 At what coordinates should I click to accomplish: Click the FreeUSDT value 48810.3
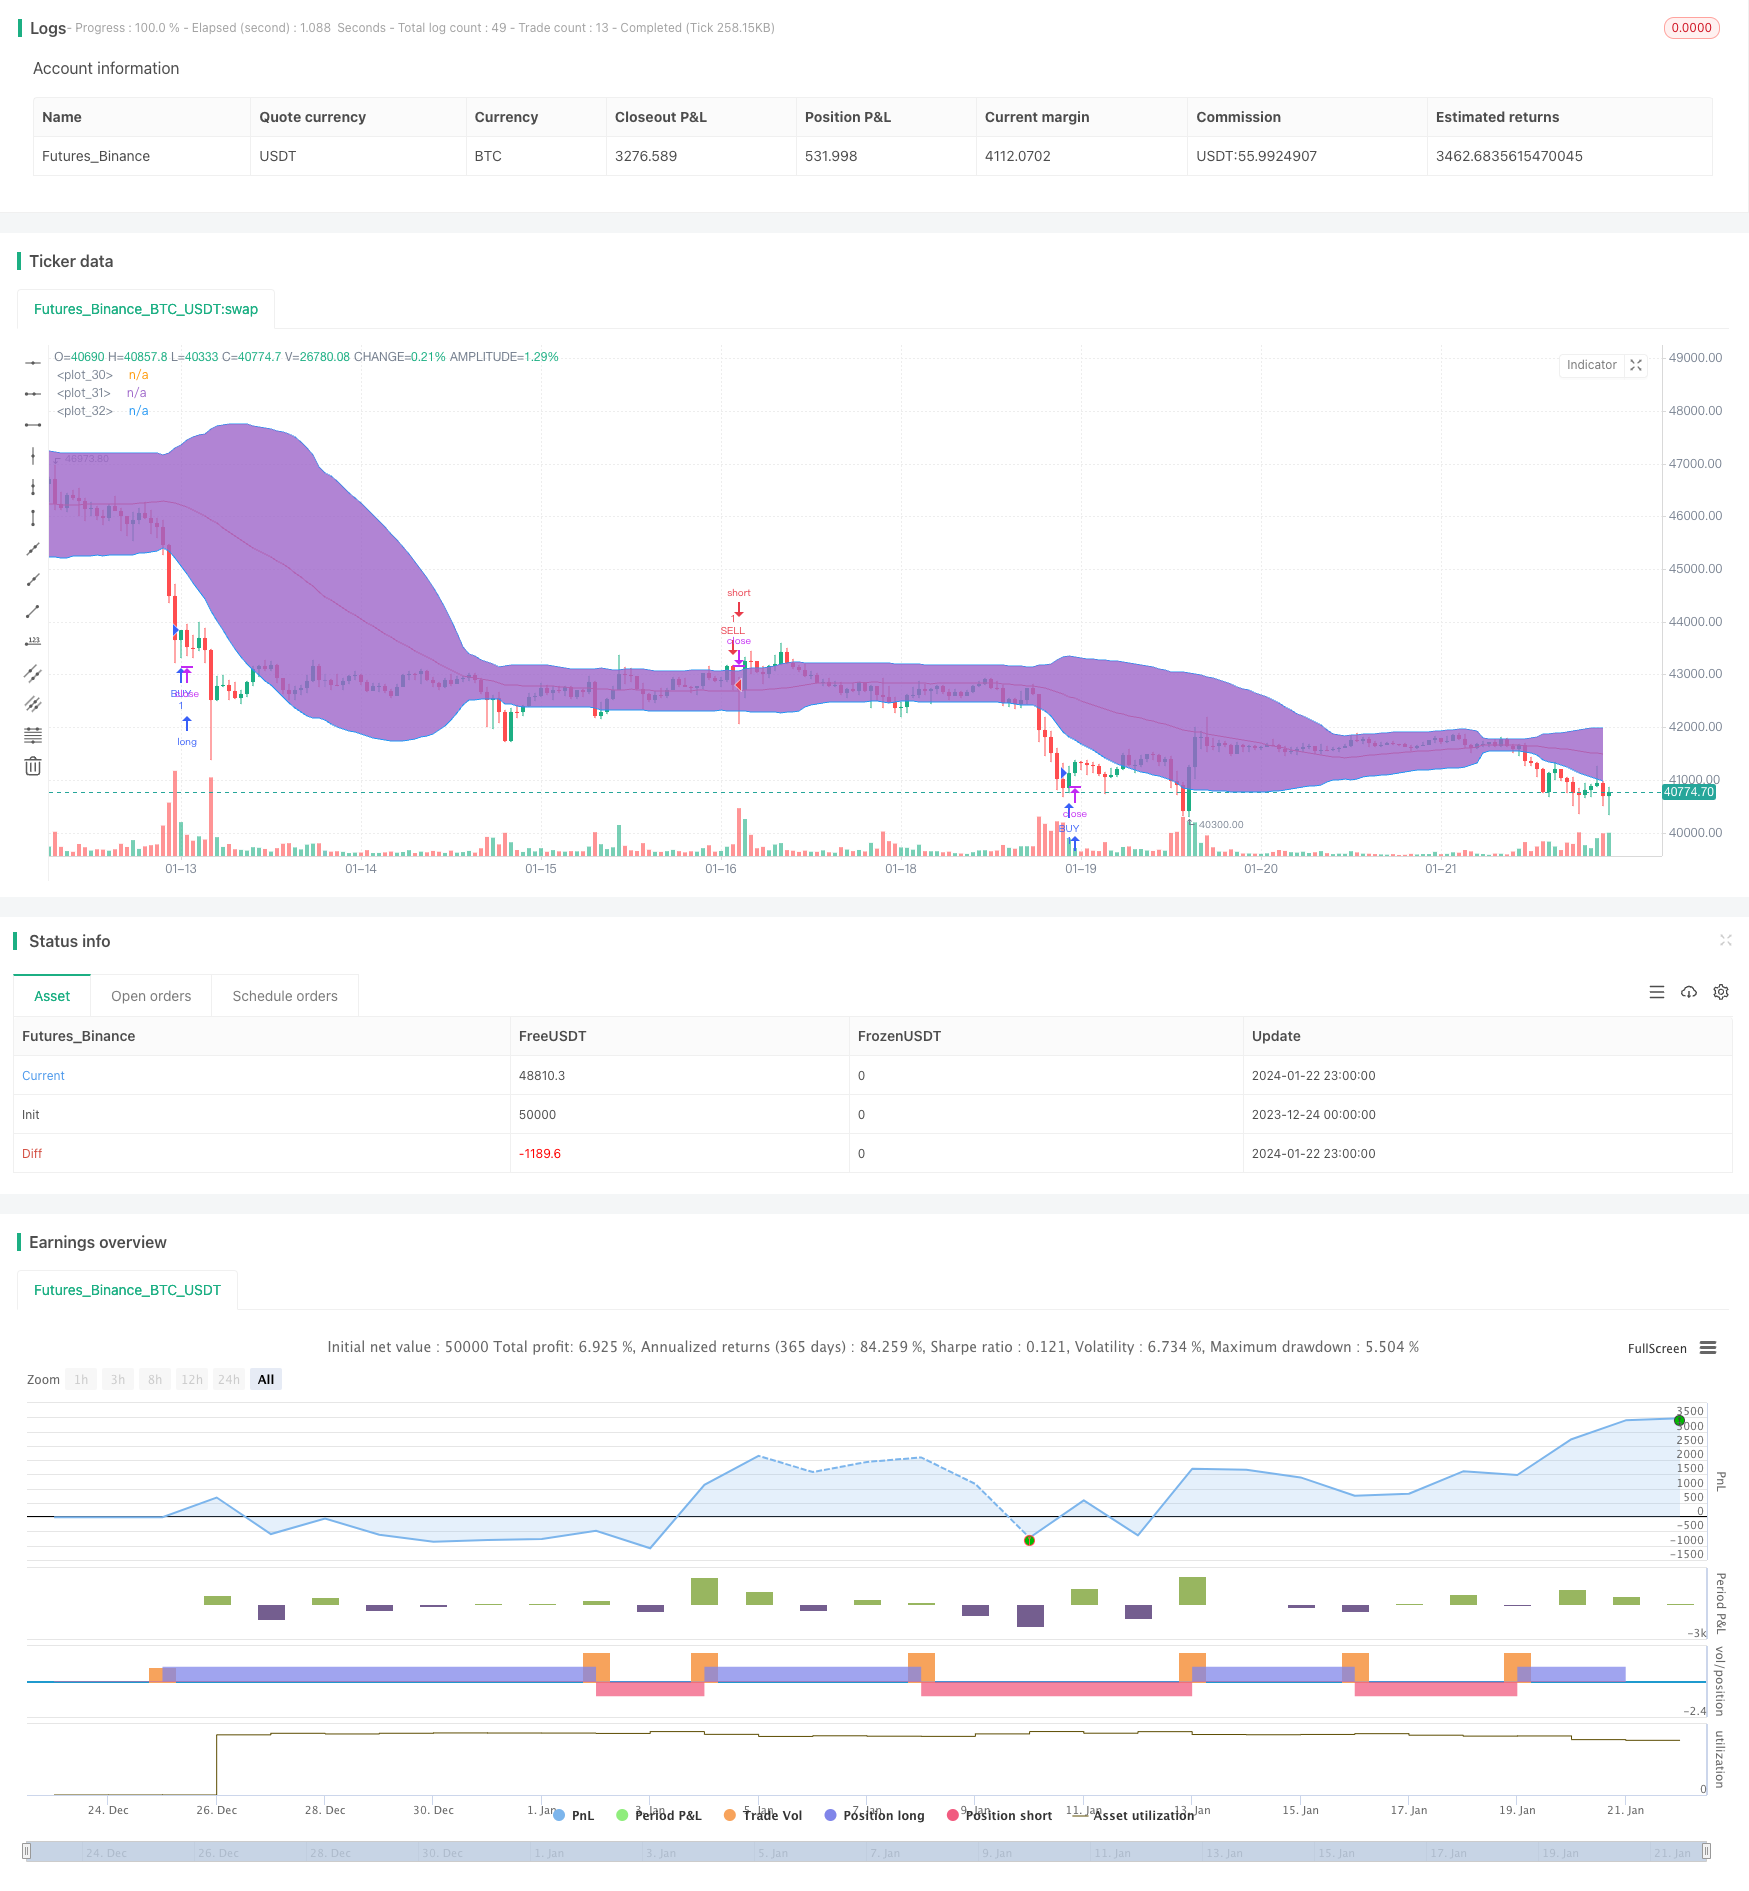(542, 1076)
